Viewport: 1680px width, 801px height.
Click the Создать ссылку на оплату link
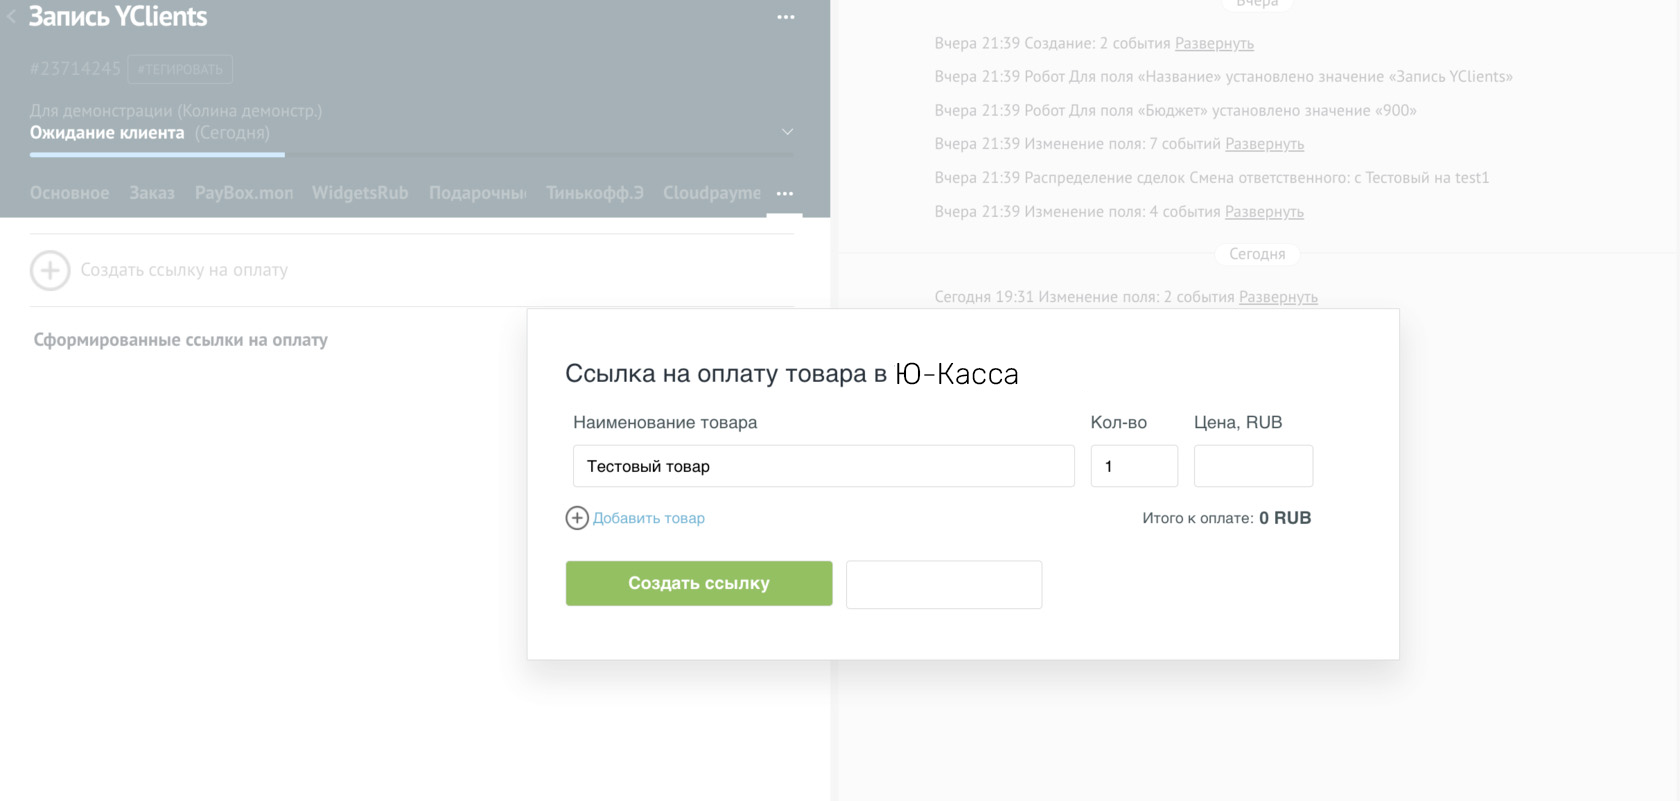184,270
